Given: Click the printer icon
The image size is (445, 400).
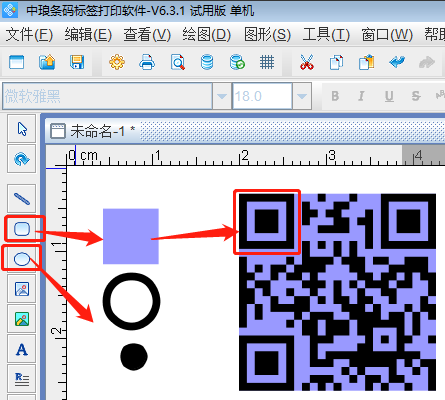Looking at the screenshot, I should click(x=147, y=62).
